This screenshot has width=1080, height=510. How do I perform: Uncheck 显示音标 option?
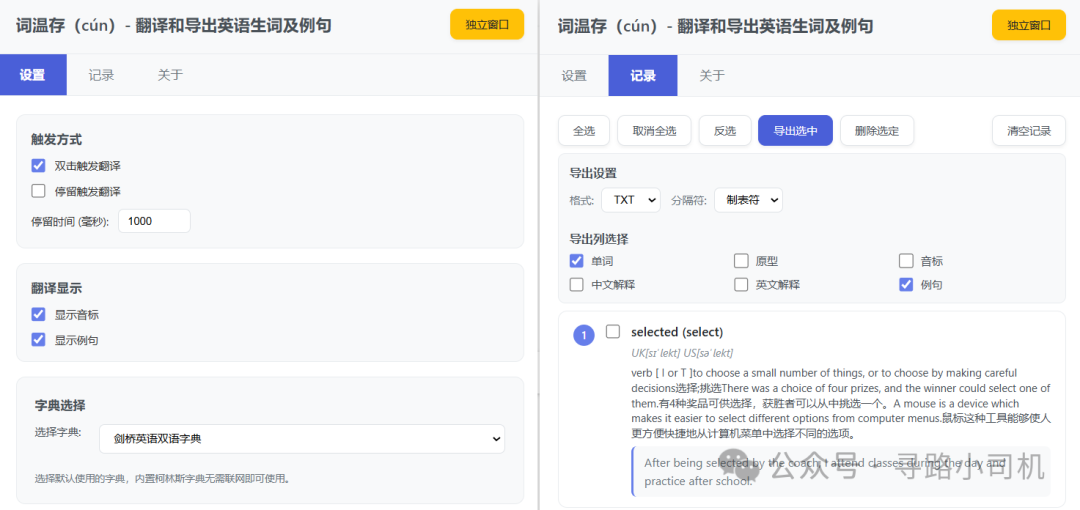[x=39, y=314]
